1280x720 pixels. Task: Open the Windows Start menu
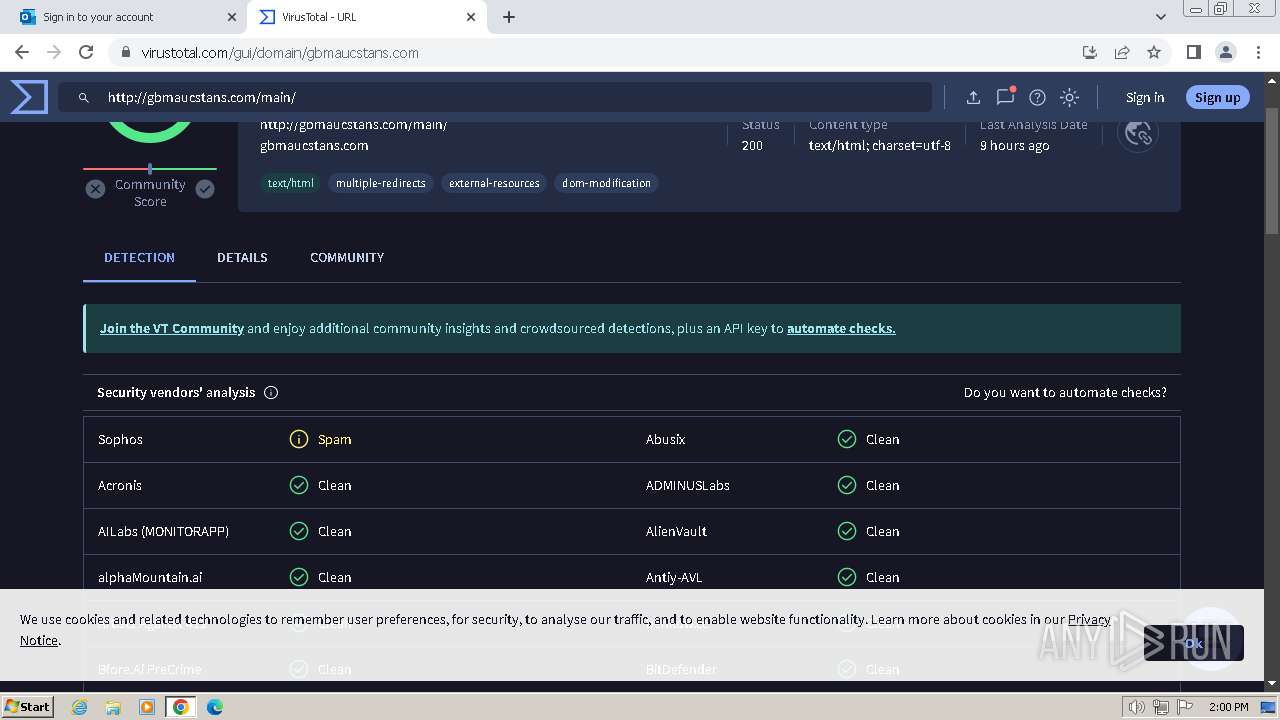(27, 706)
